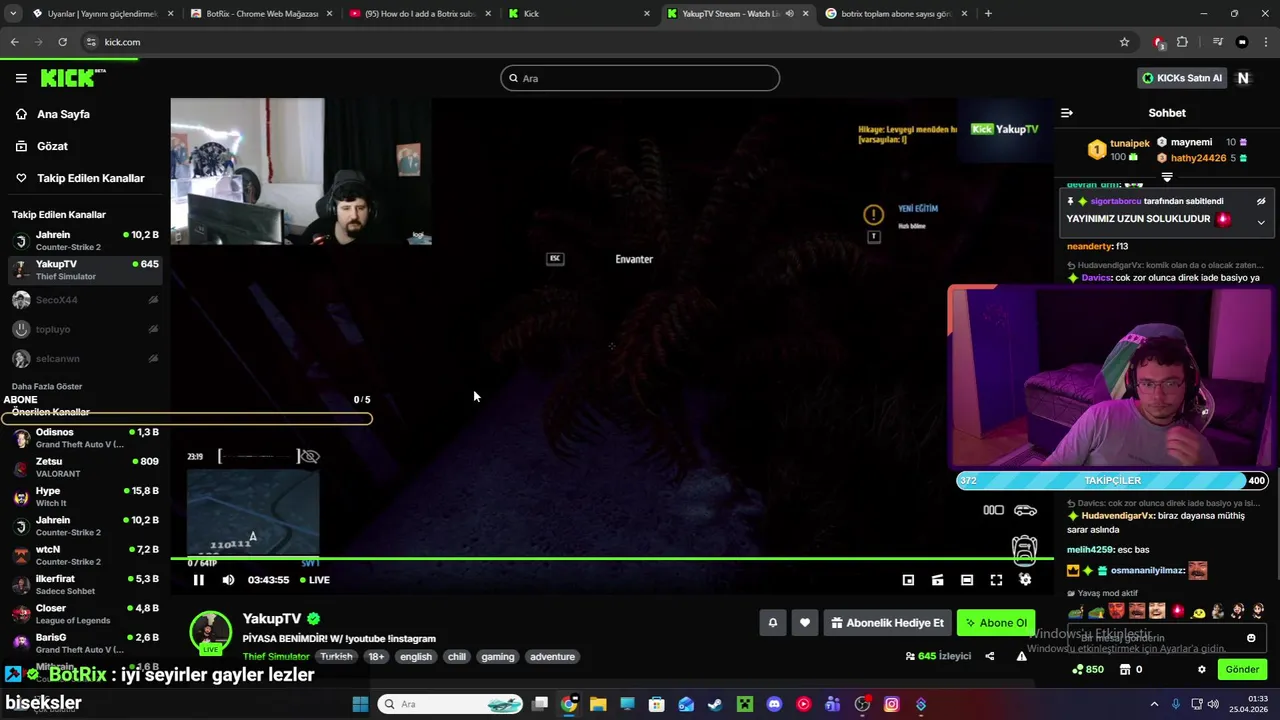Bookmark this page with star icon
1280x720 pixels.
[x=1124, y=42]
